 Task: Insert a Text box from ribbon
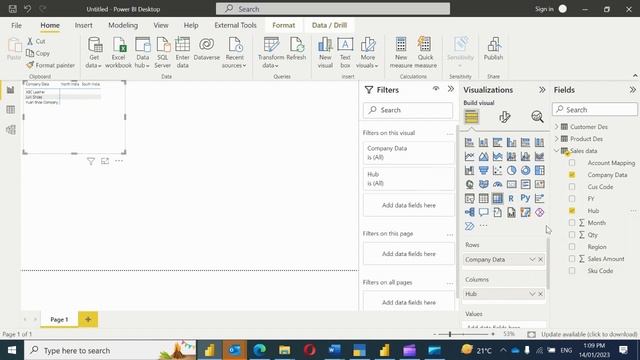[x=345, y=53]
